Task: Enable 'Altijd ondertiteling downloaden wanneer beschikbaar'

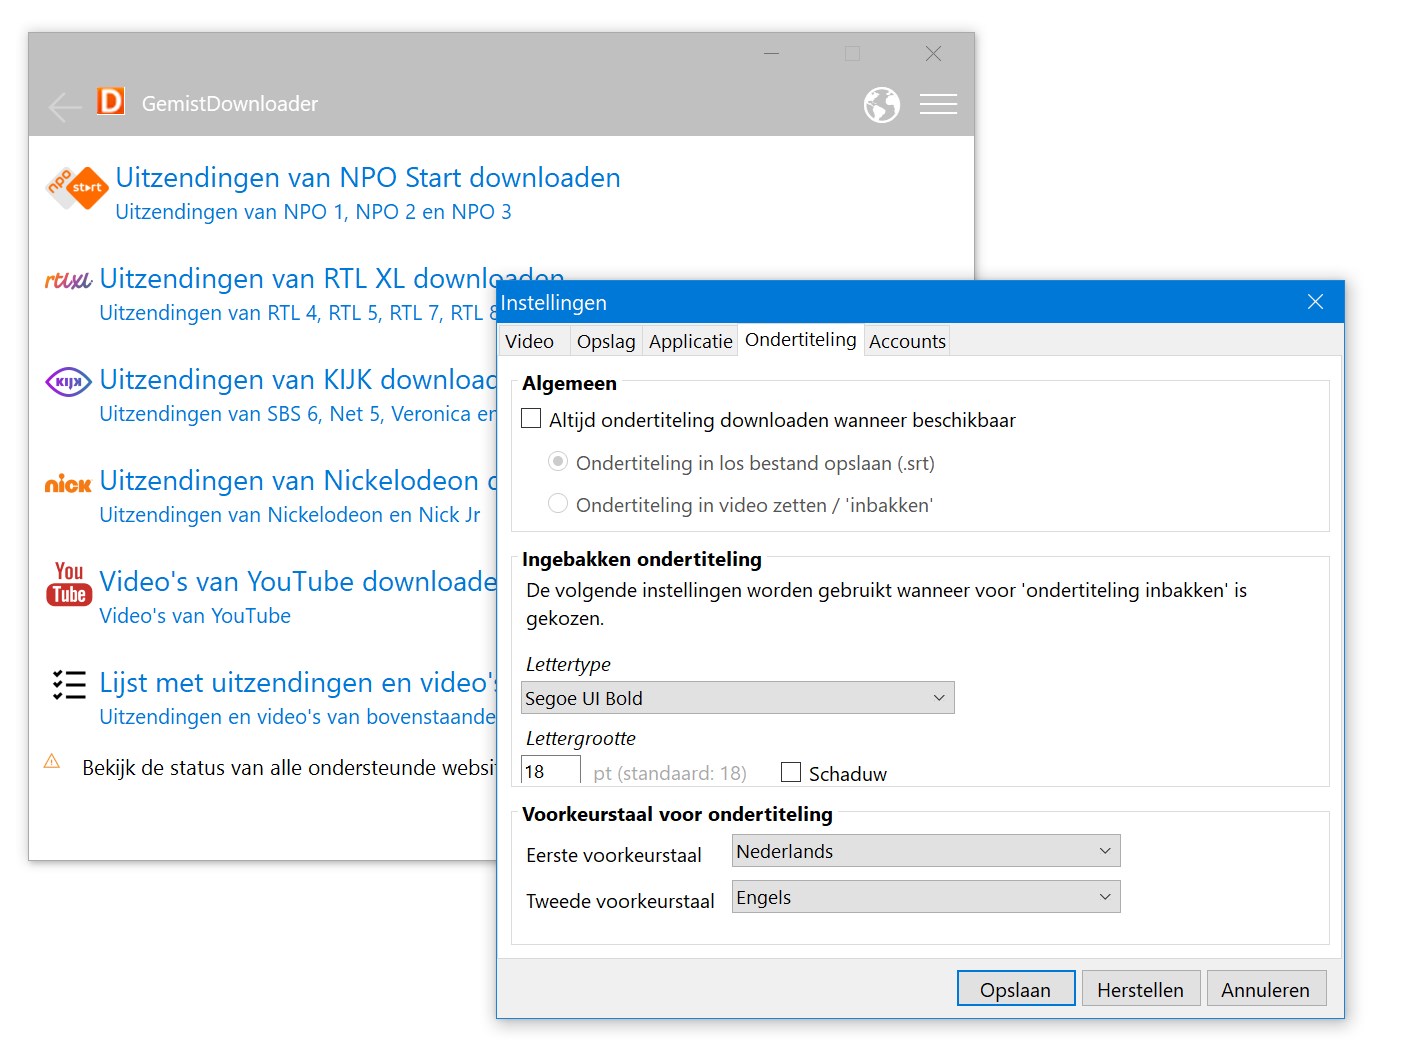Action: click(x=531, y=418)
